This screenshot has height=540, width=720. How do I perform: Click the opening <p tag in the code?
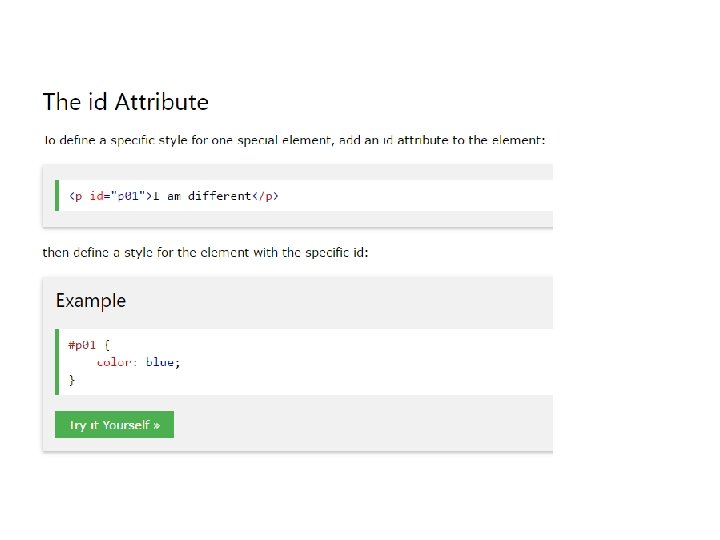click(x=75, y=196)
